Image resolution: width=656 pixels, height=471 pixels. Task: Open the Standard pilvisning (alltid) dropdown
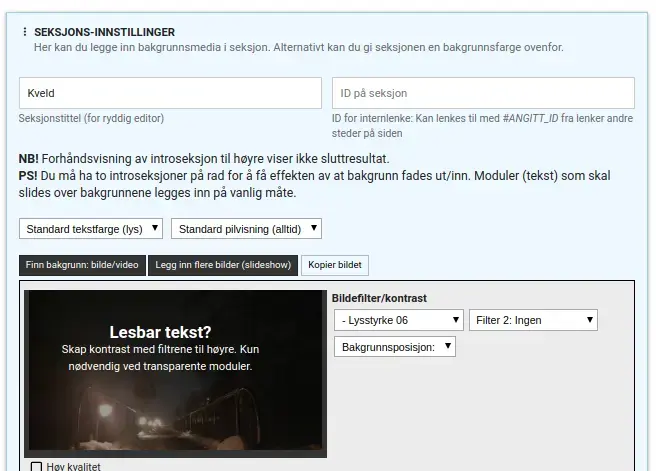coord(246,229)
